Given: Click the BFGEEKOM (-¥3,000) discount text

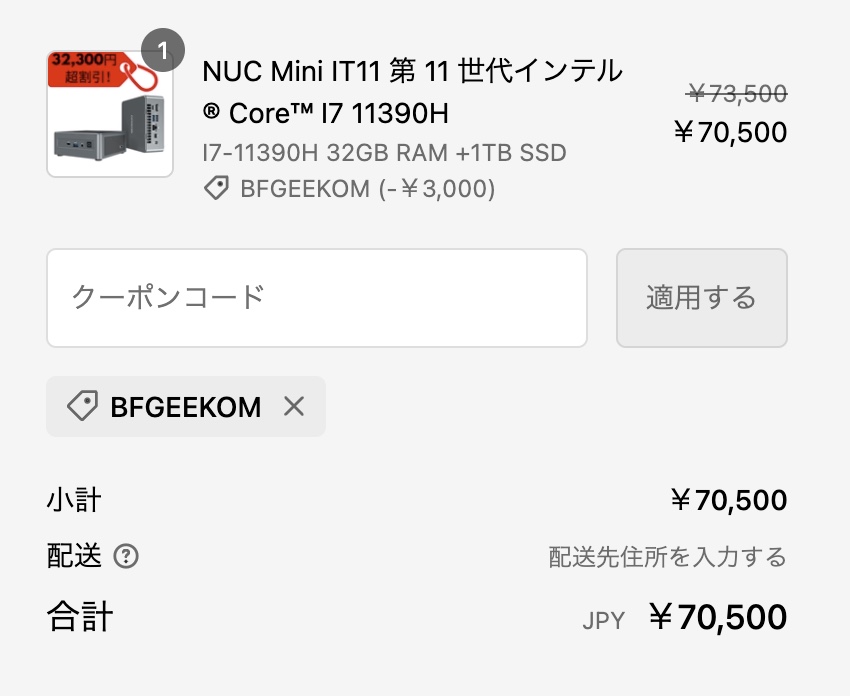Looking at the screenshot, I should coord(367,188).
